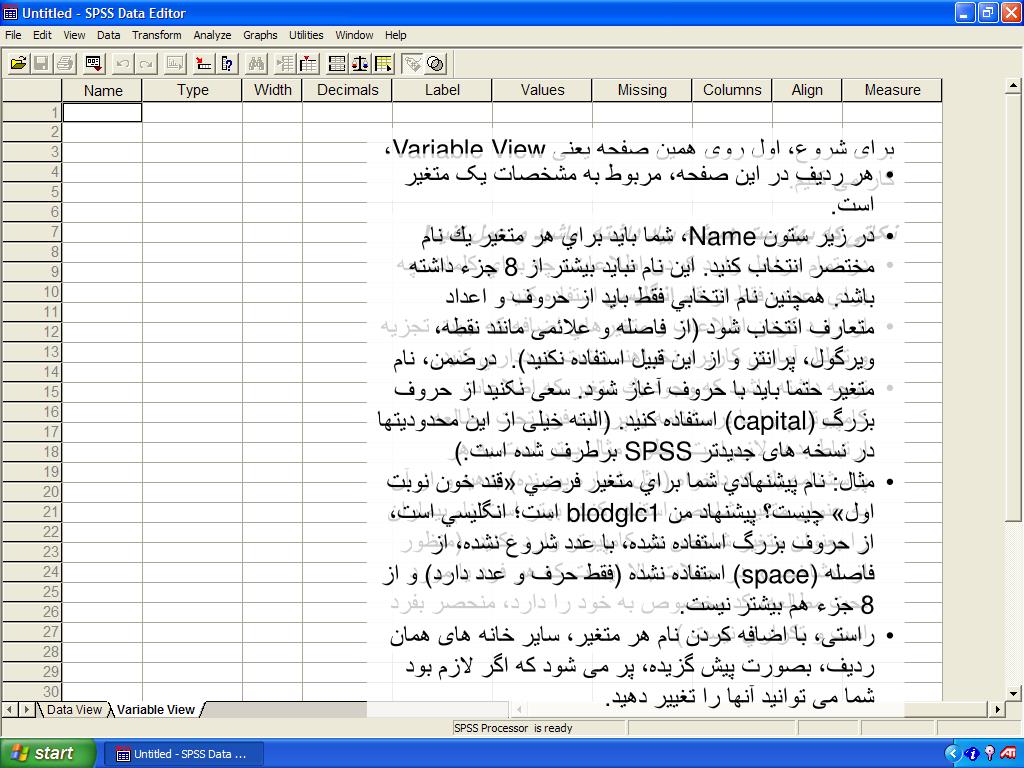Click the Open File toolbar icon
The image size is (1024, 768).
click(x=18, y=63)
